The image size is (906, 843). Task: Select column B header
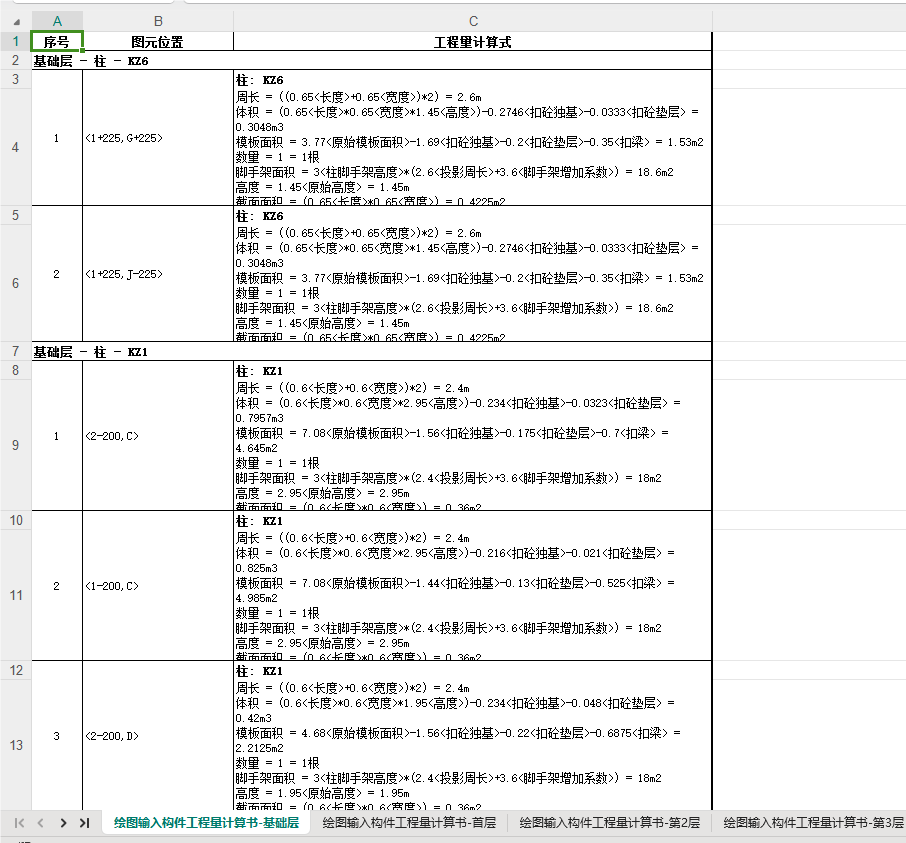click(x=158, y=21)
